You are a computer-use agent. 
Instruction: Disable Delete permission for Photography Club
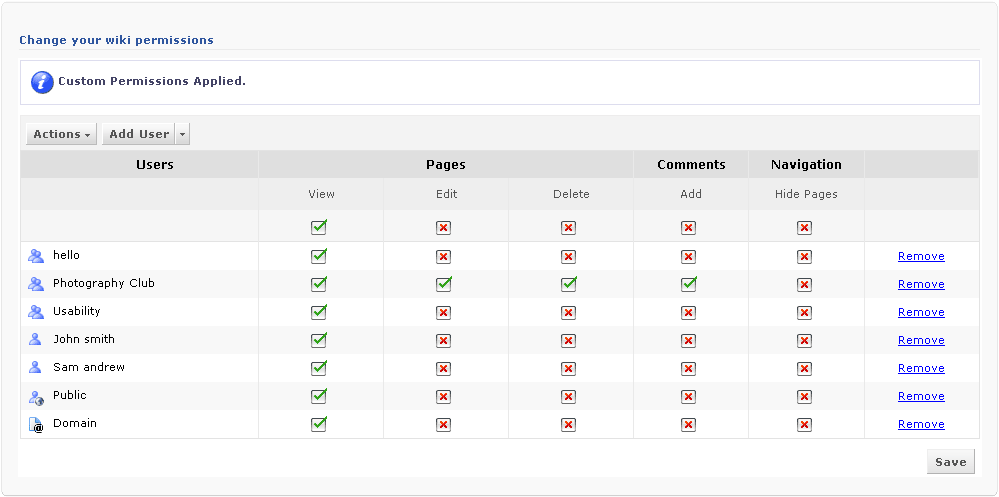[569, 284]
